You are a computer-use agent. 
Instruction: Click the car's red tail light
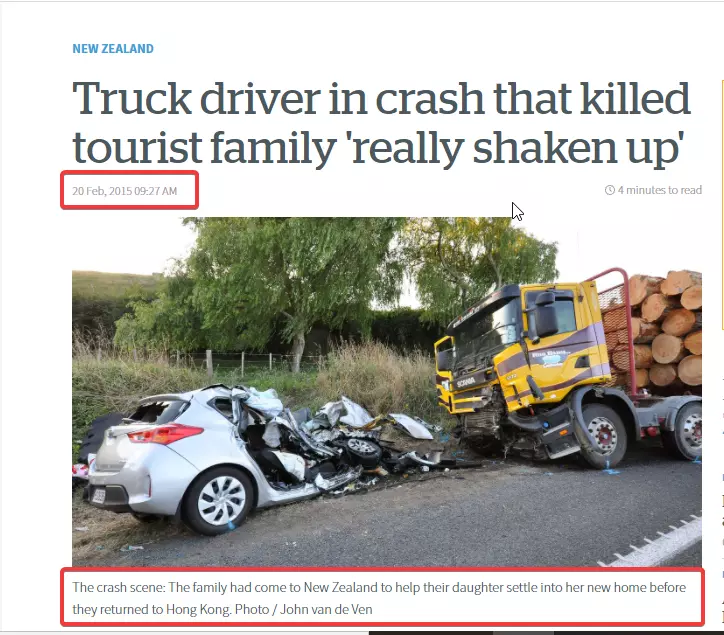(x=165, y=433)
